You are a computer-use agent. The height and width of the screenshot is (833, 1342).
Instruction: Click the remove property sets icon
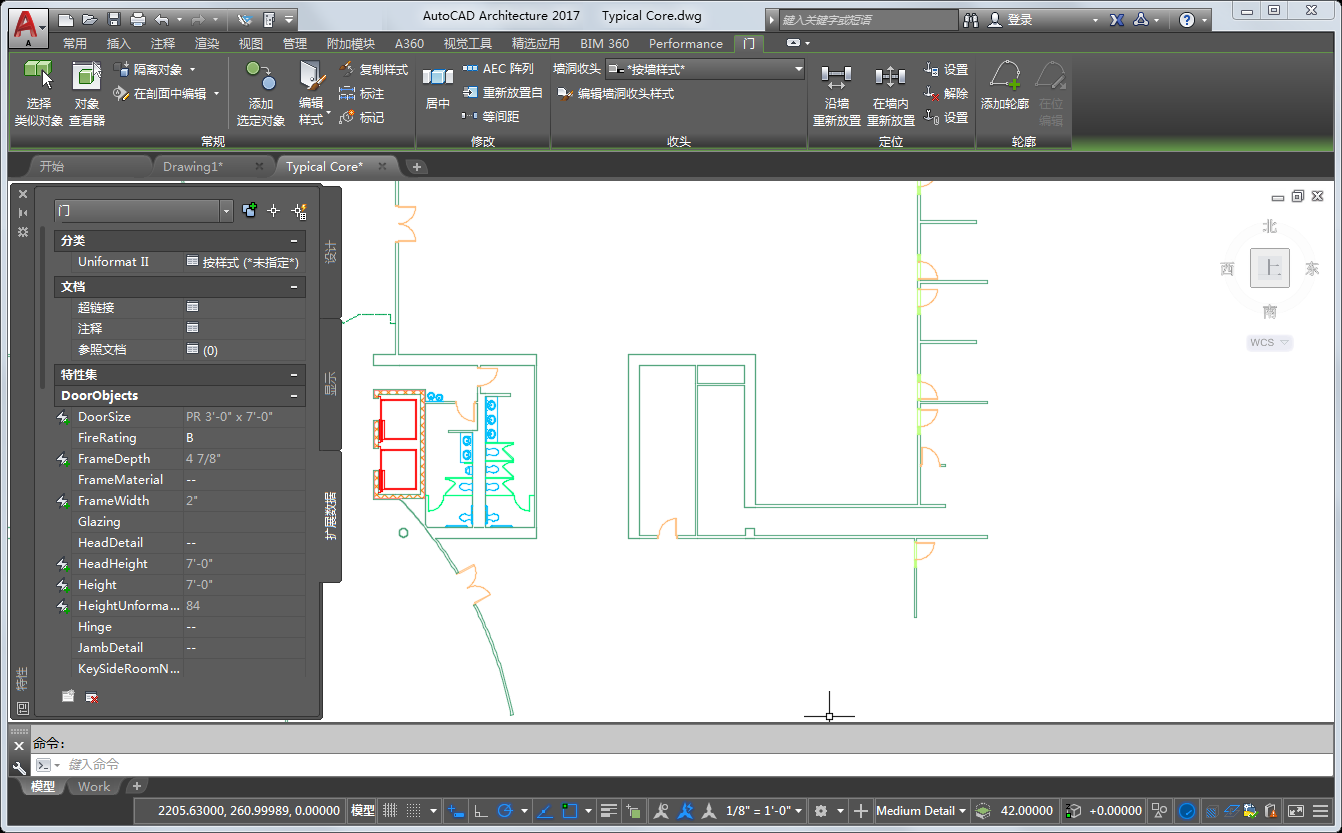coord(91,697)
